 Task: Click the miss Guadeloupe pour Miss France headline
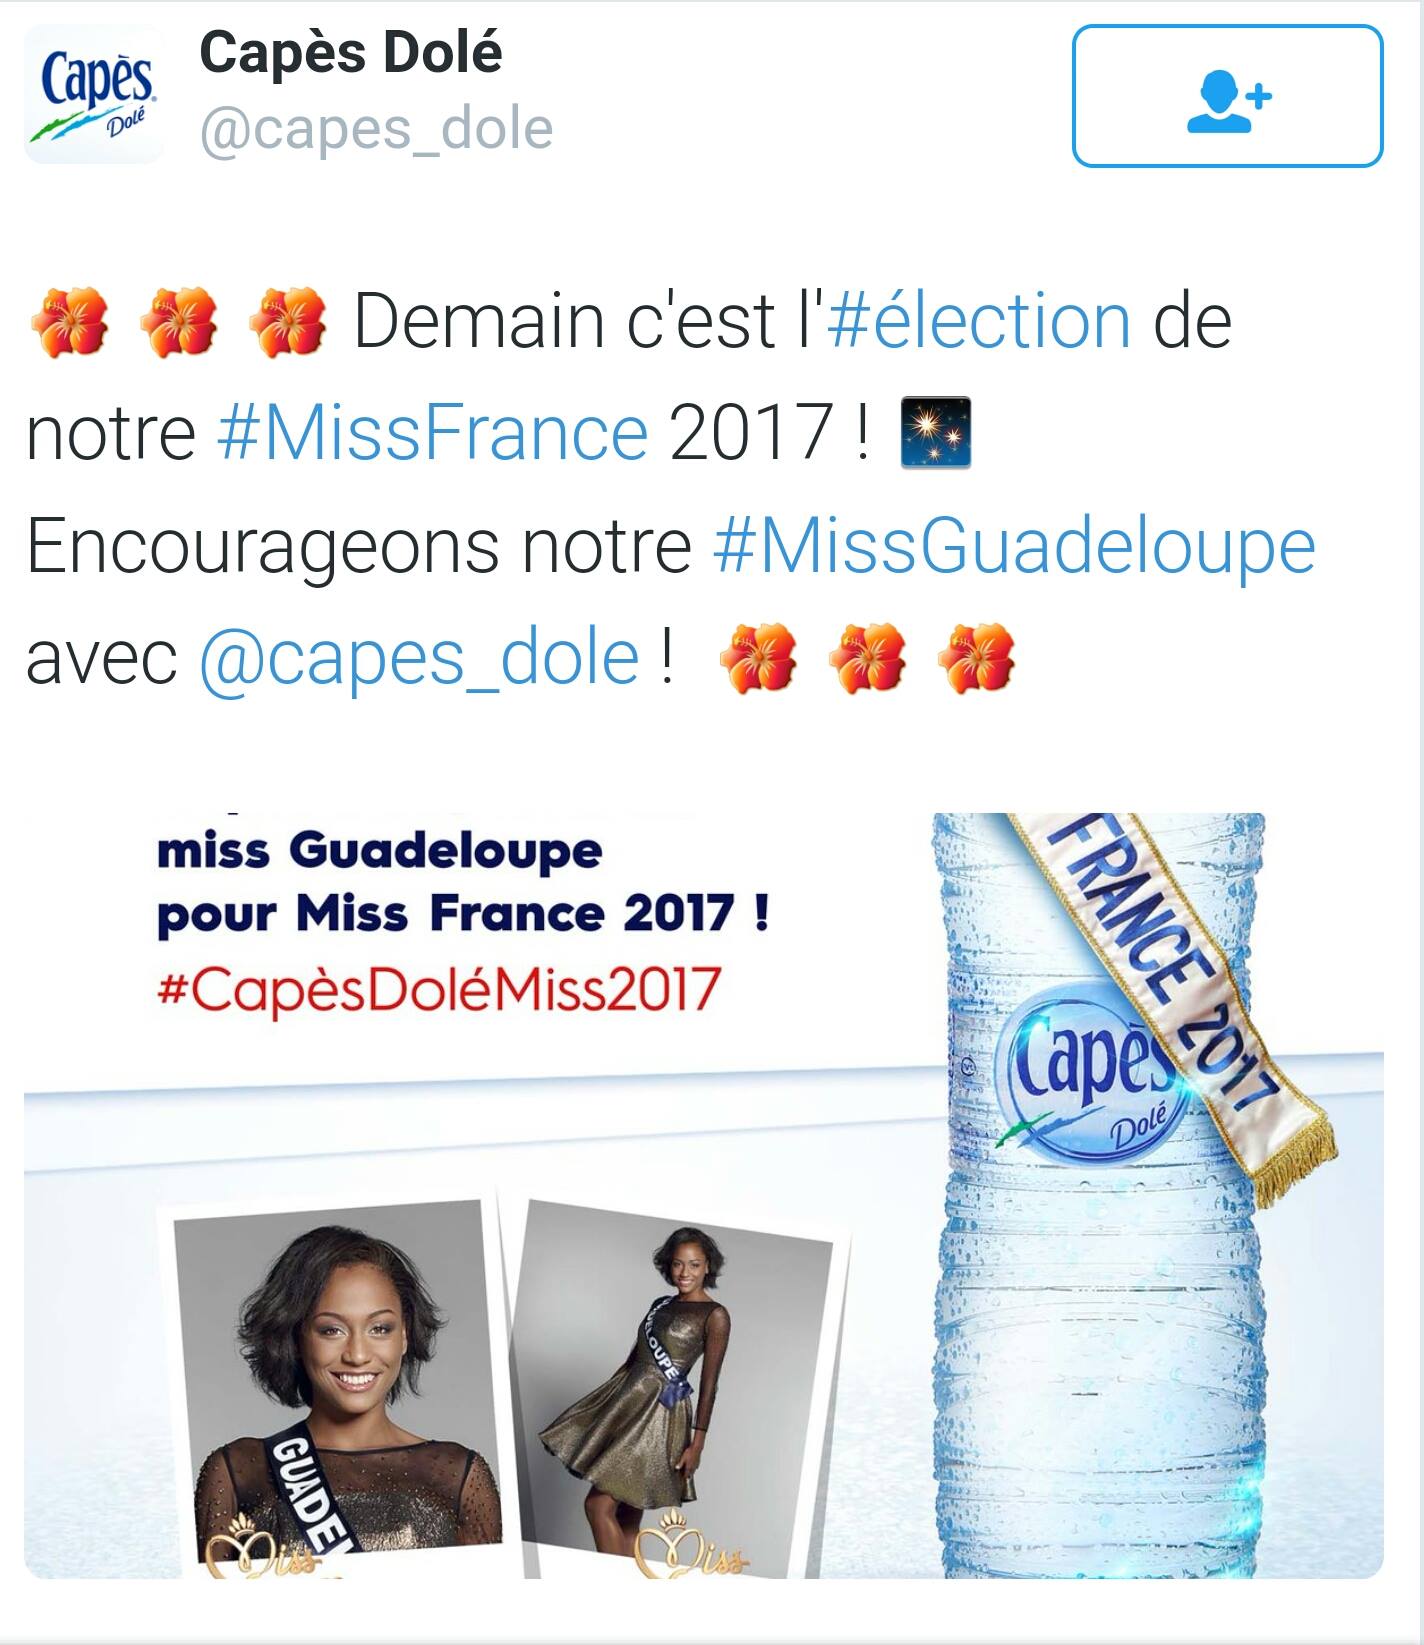(x=463, y=882)
